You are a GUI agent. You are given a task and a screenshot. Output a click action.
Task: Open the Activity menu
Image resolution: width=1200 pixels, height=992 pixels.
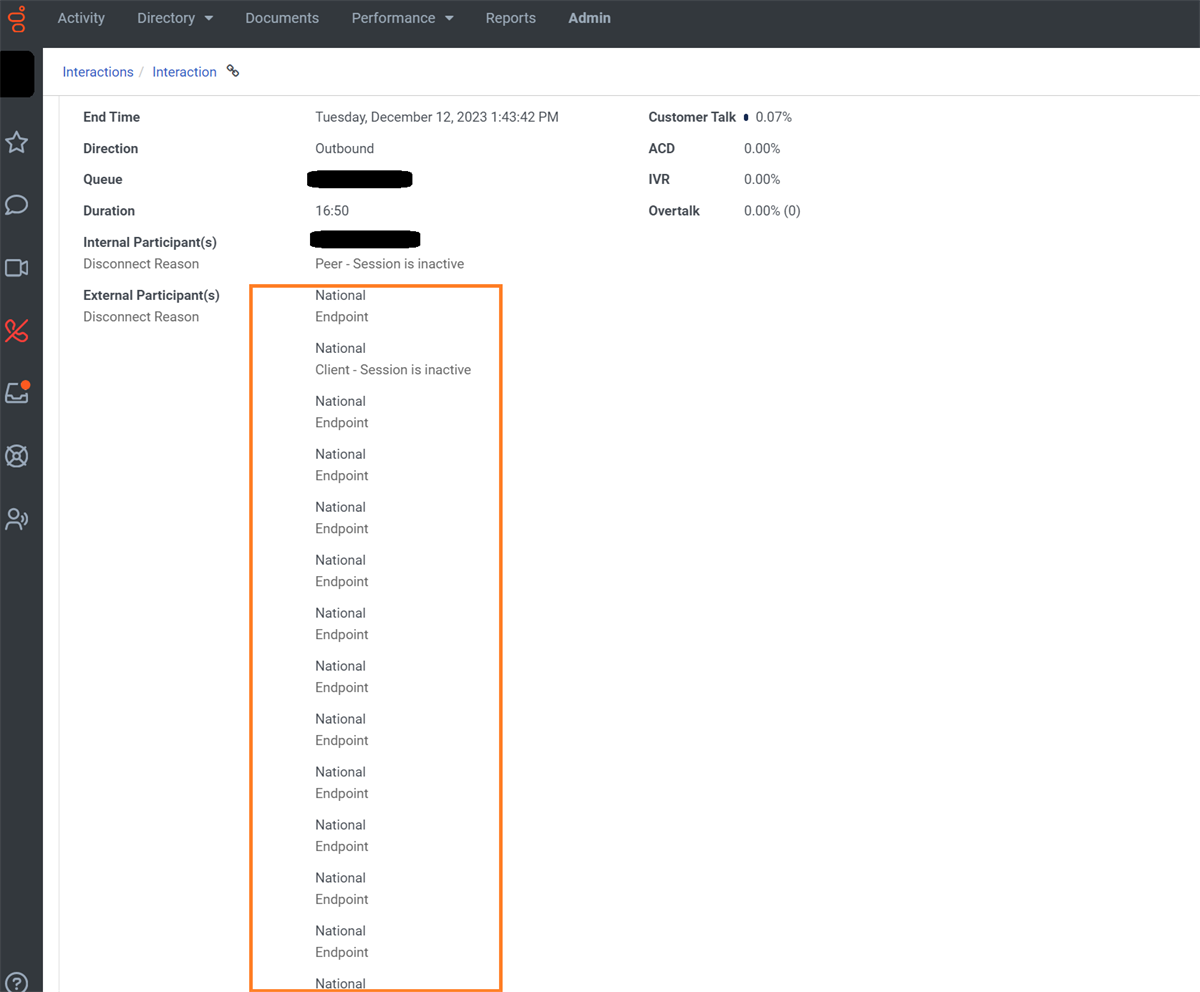click(81, 18)
